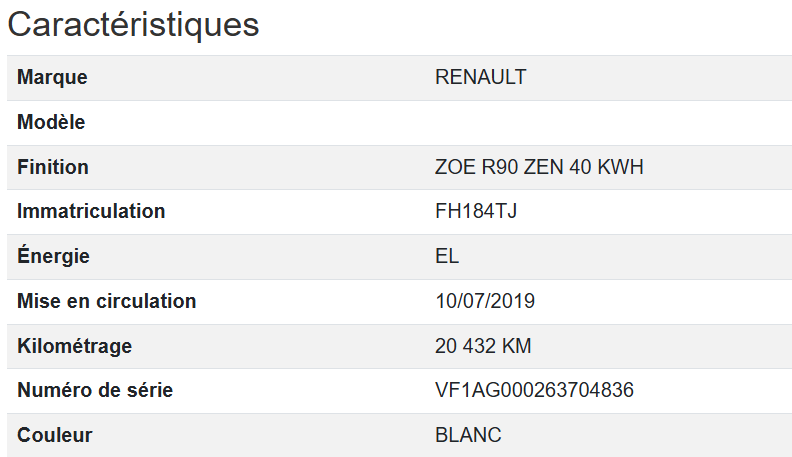Click the Énergie row label
792x457 pixels.
53,257
